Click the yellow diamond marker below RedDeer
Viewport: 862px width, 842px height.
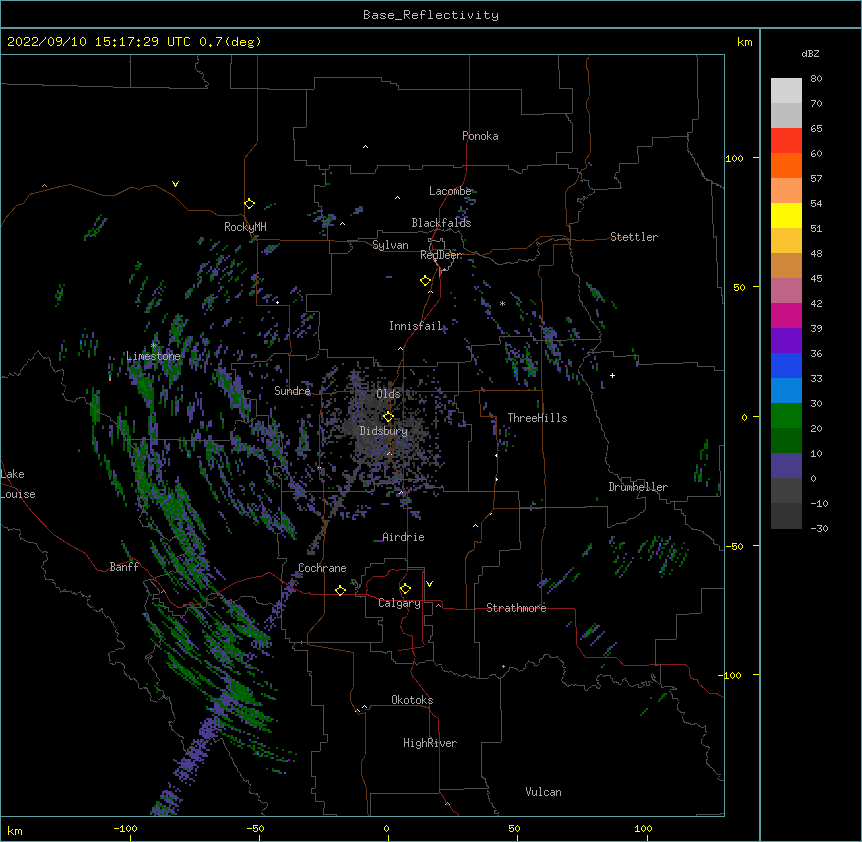(425, 281)
